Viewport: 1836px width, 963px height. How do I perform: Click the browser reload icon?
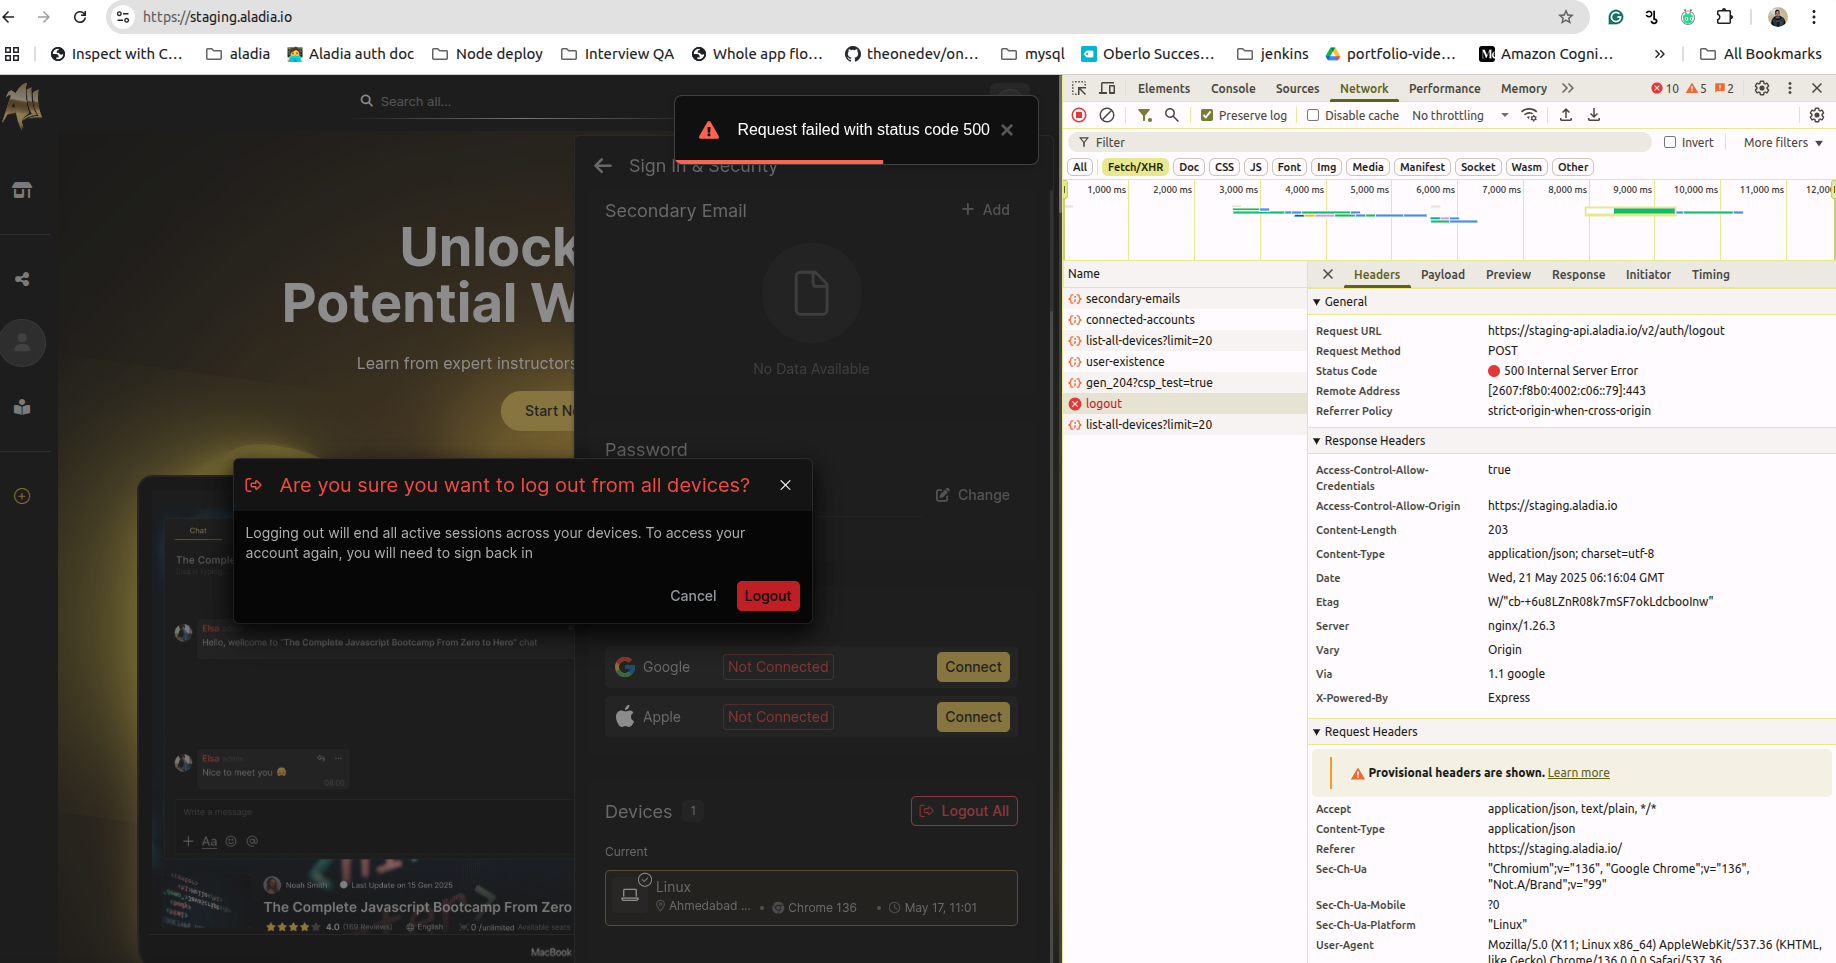(80, 17)
